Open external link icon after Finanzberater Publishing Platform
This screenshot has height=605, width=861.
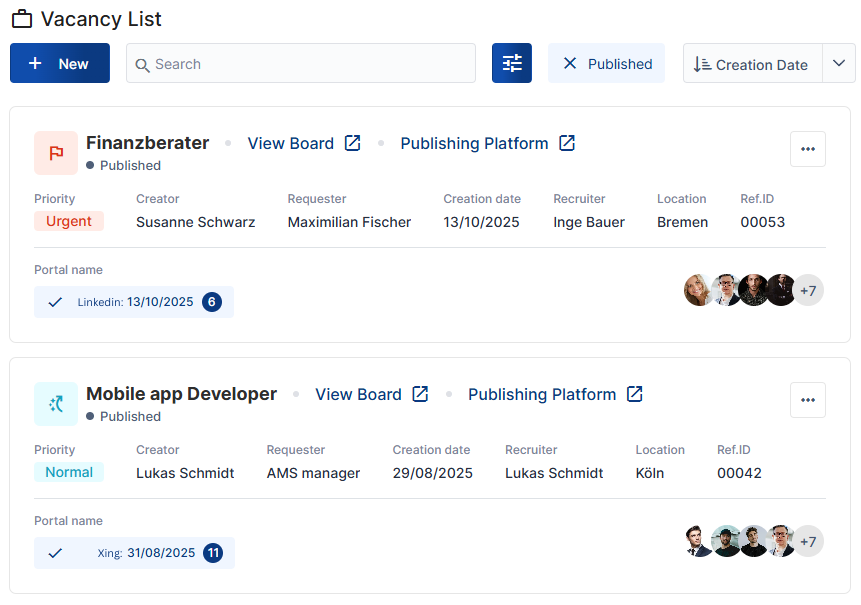point(567,143)
